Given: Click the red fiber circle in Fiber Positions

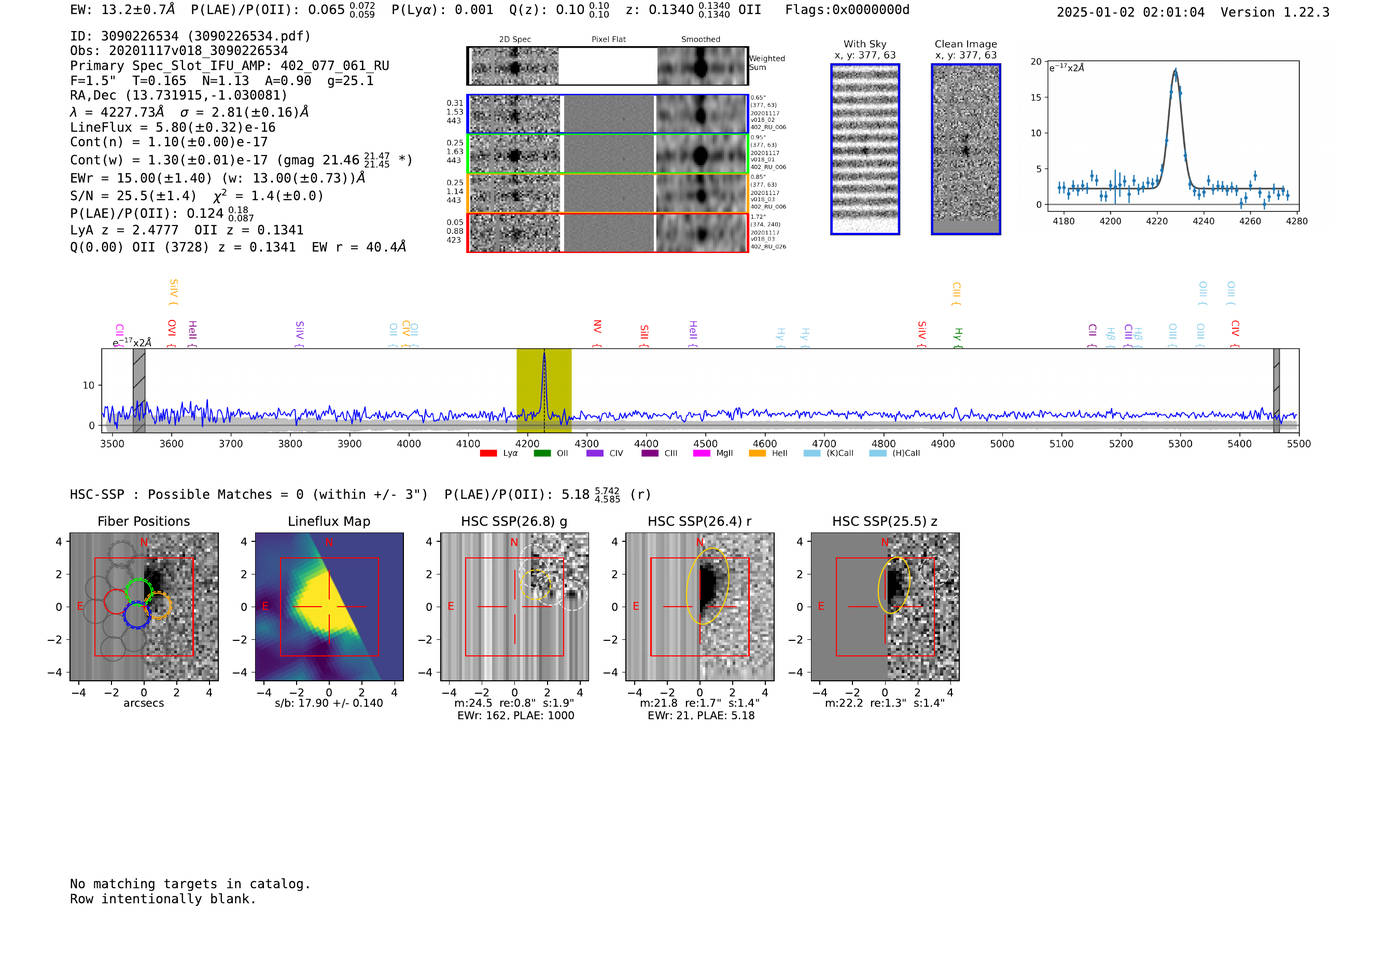Looking at the screenshot, I should coord(116,602).
